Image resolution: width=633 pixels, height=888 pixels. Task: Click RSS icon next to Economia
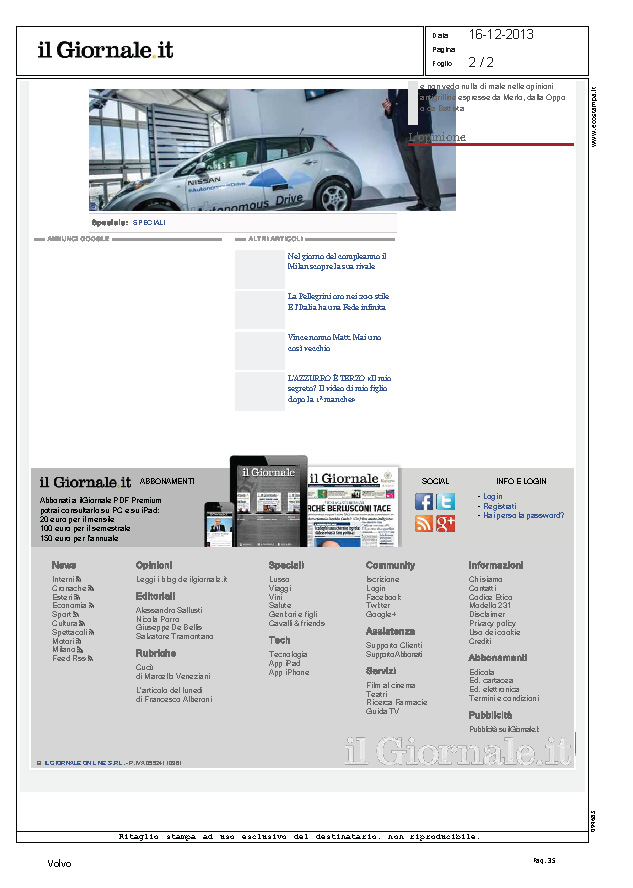pyautogui.click(x=92, y=606)
